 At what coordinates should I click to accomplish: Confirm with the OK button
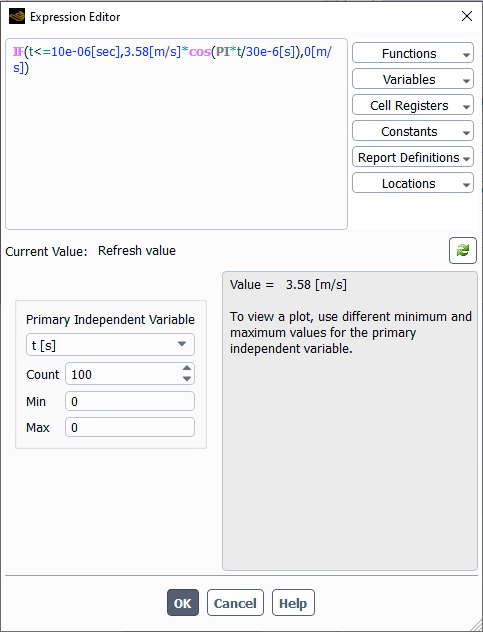click(183, 603)
